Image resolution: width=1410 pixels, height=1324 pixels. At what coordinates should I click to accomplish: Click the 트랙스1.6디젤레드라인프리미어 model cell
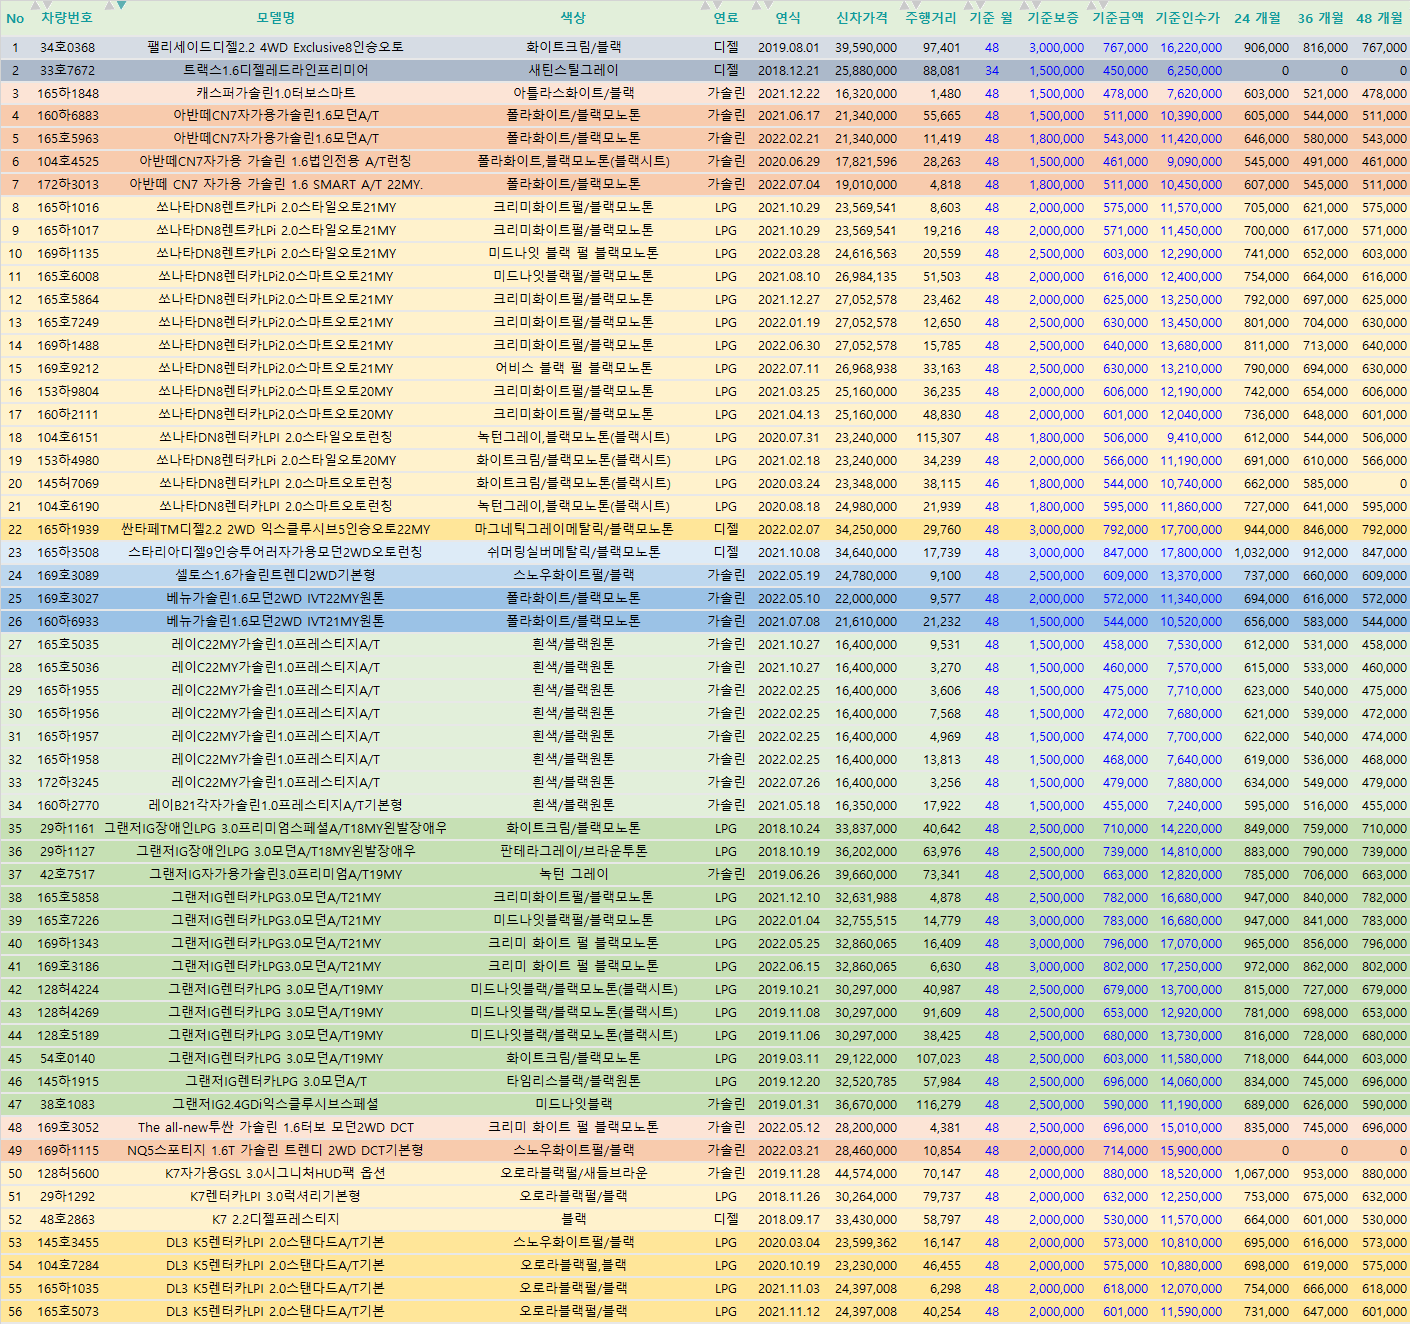(x=275, y=70)
